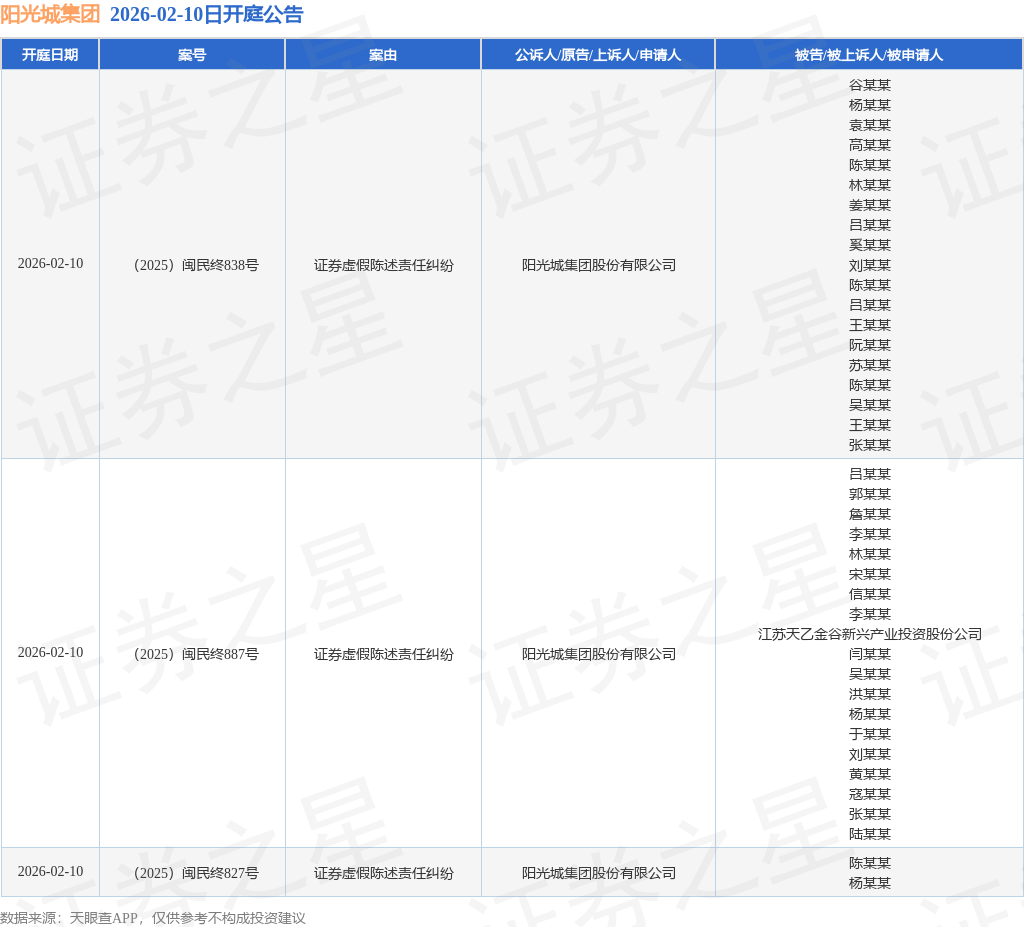Viewport: 1024px width, 927px height.
Task: Click the 案由 column header
Action: click(x=383, y=55)
